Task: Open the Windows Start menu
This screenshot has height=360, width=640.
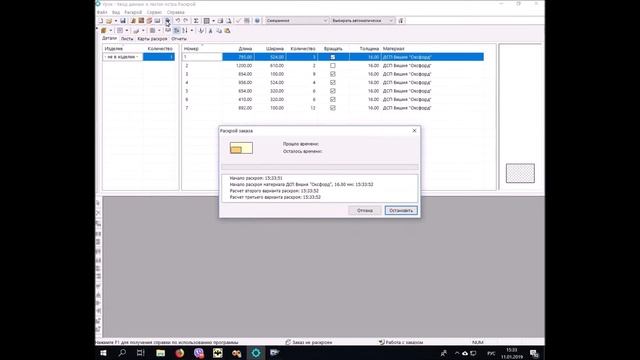Action: 103,353
